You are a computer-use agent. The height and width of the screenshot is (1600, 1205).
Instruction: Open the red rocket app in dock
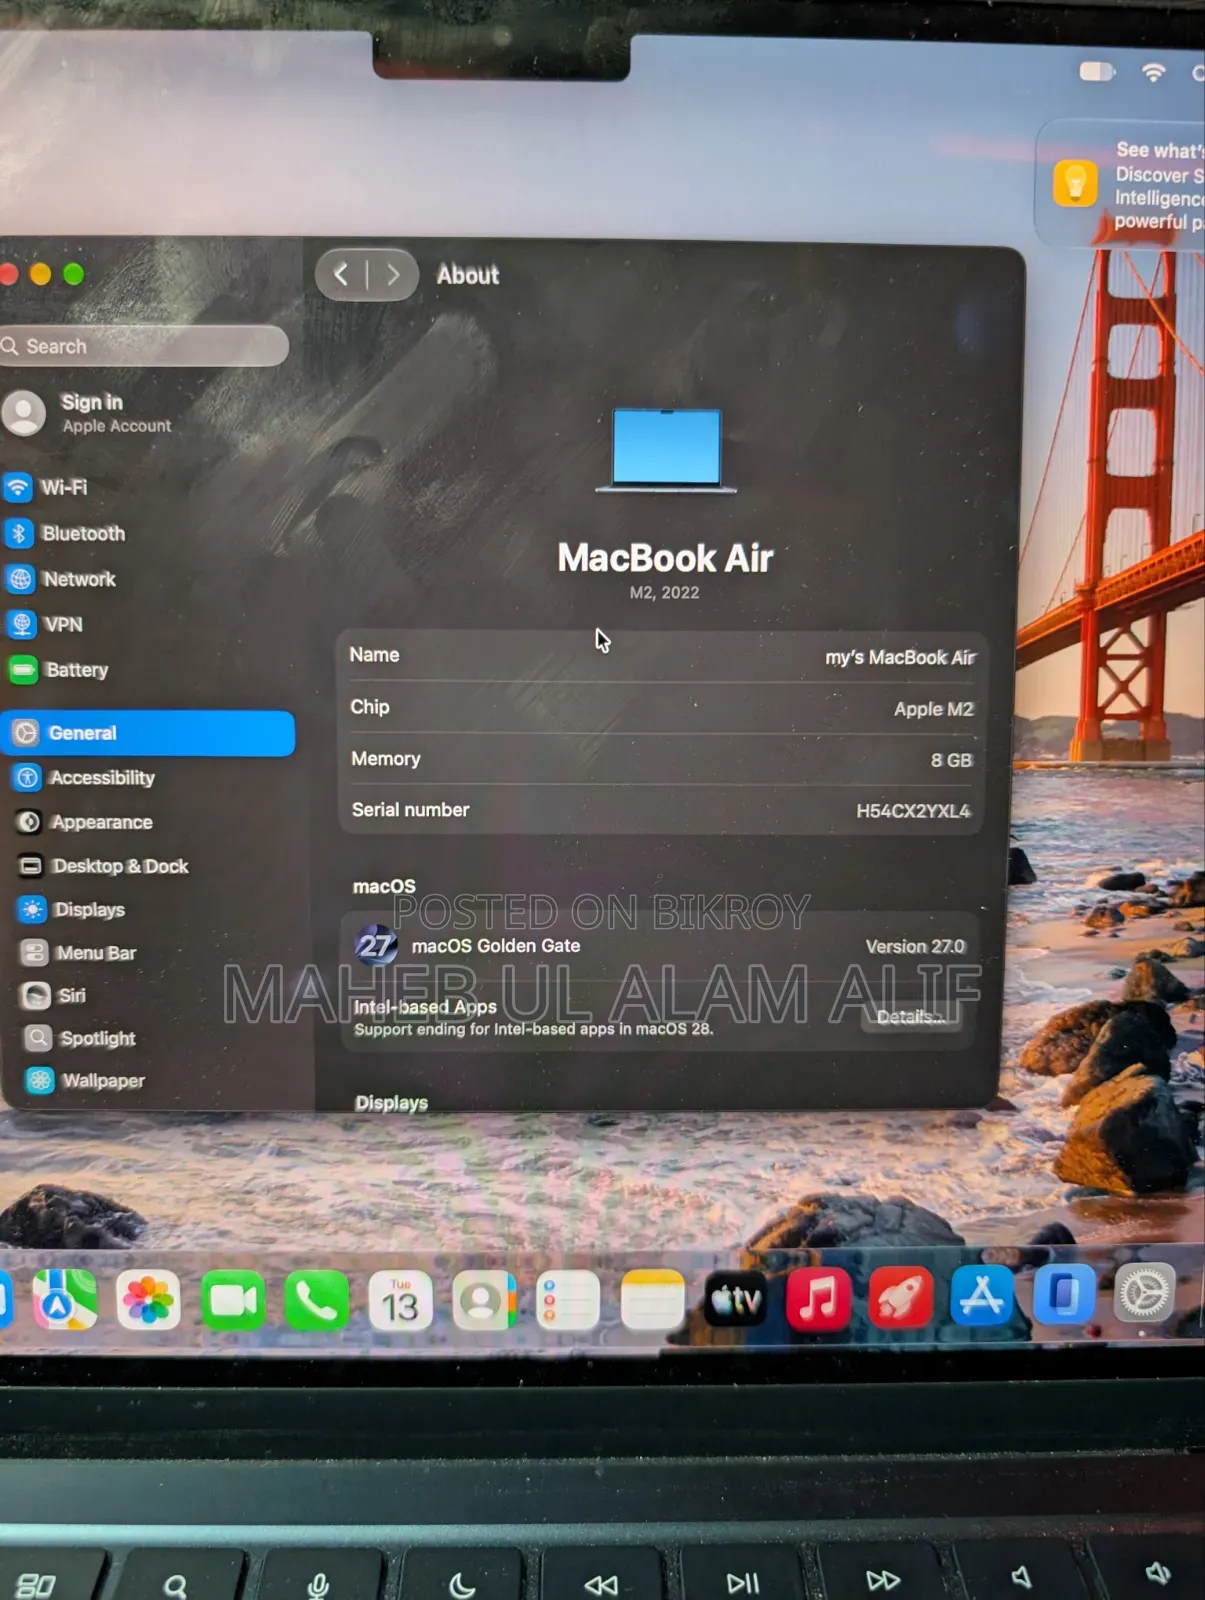coord(900,1298)
